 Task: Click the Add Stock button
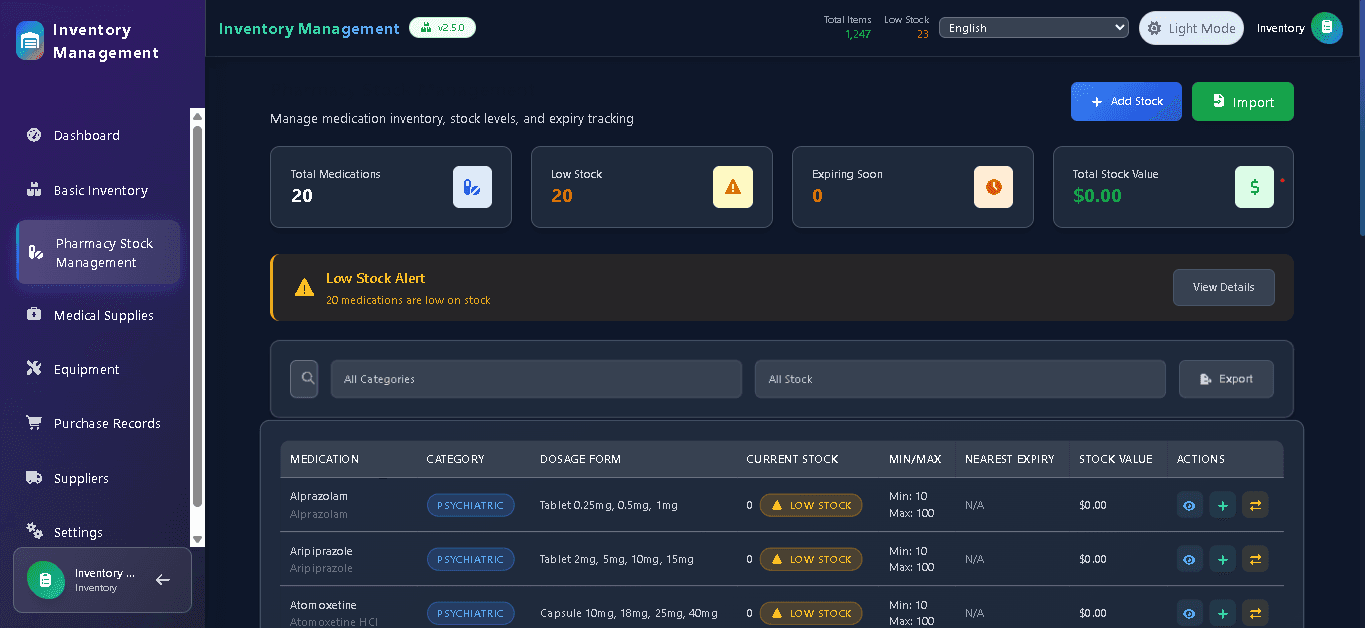coord(1126,101)
